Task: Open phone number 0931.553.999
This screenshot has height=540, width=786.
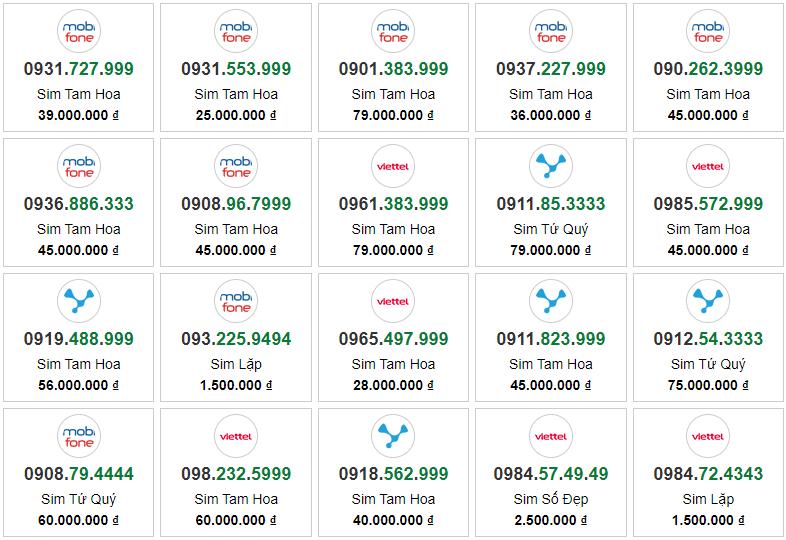Action: pos(236,69)
